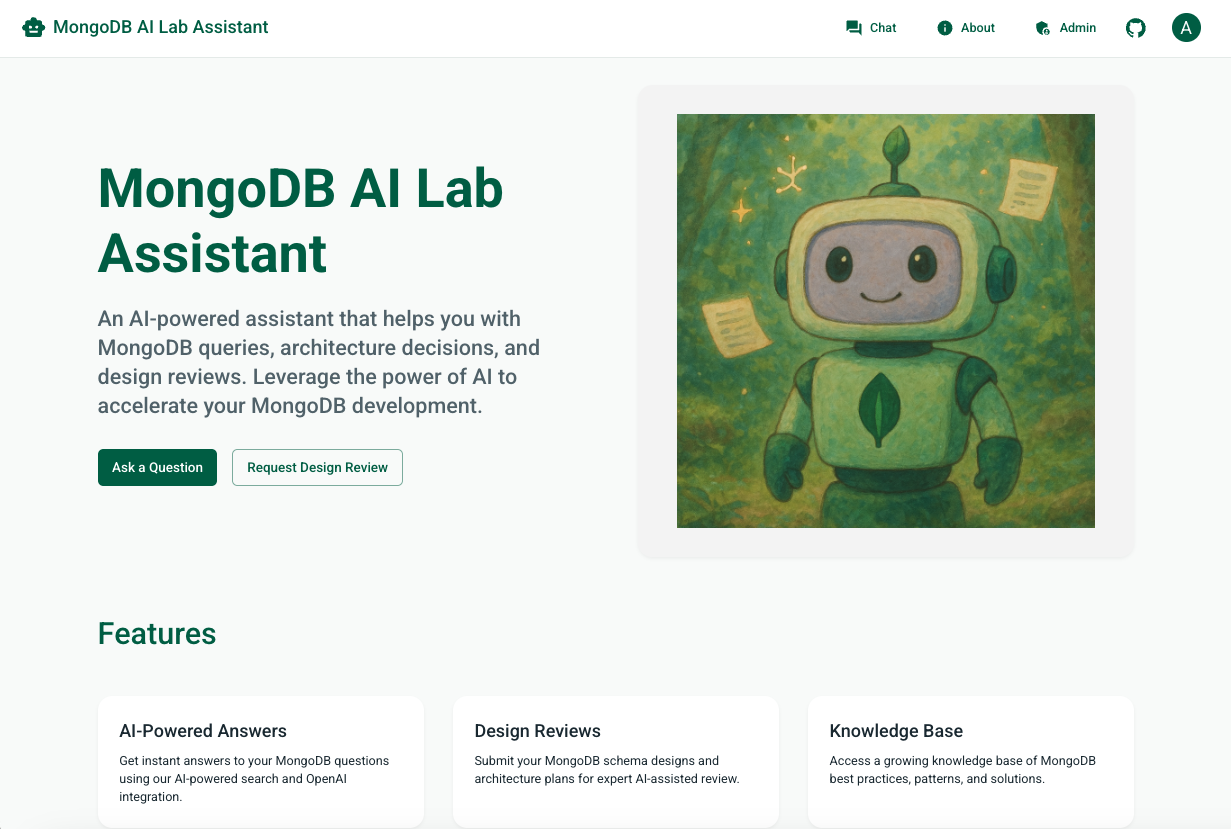Open the user avatar "A" menu
The image size is (1231, 829).
[1186, 28]
